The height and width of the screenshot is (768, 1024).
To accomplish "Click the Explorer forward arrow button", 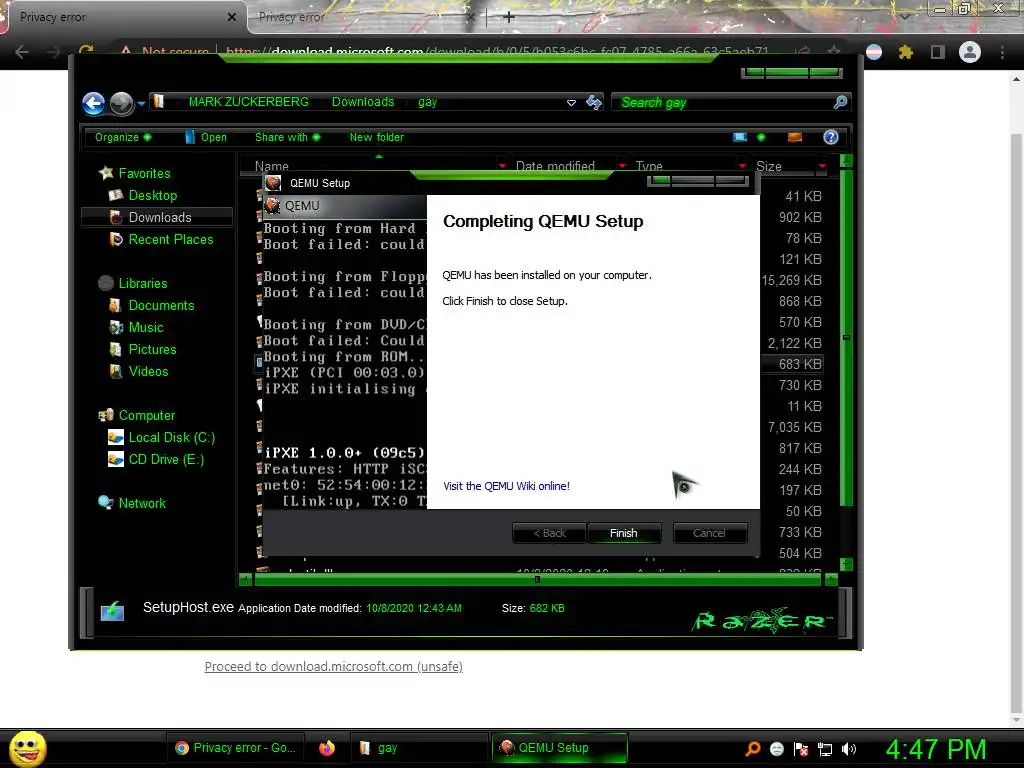I will pos(121,103).
